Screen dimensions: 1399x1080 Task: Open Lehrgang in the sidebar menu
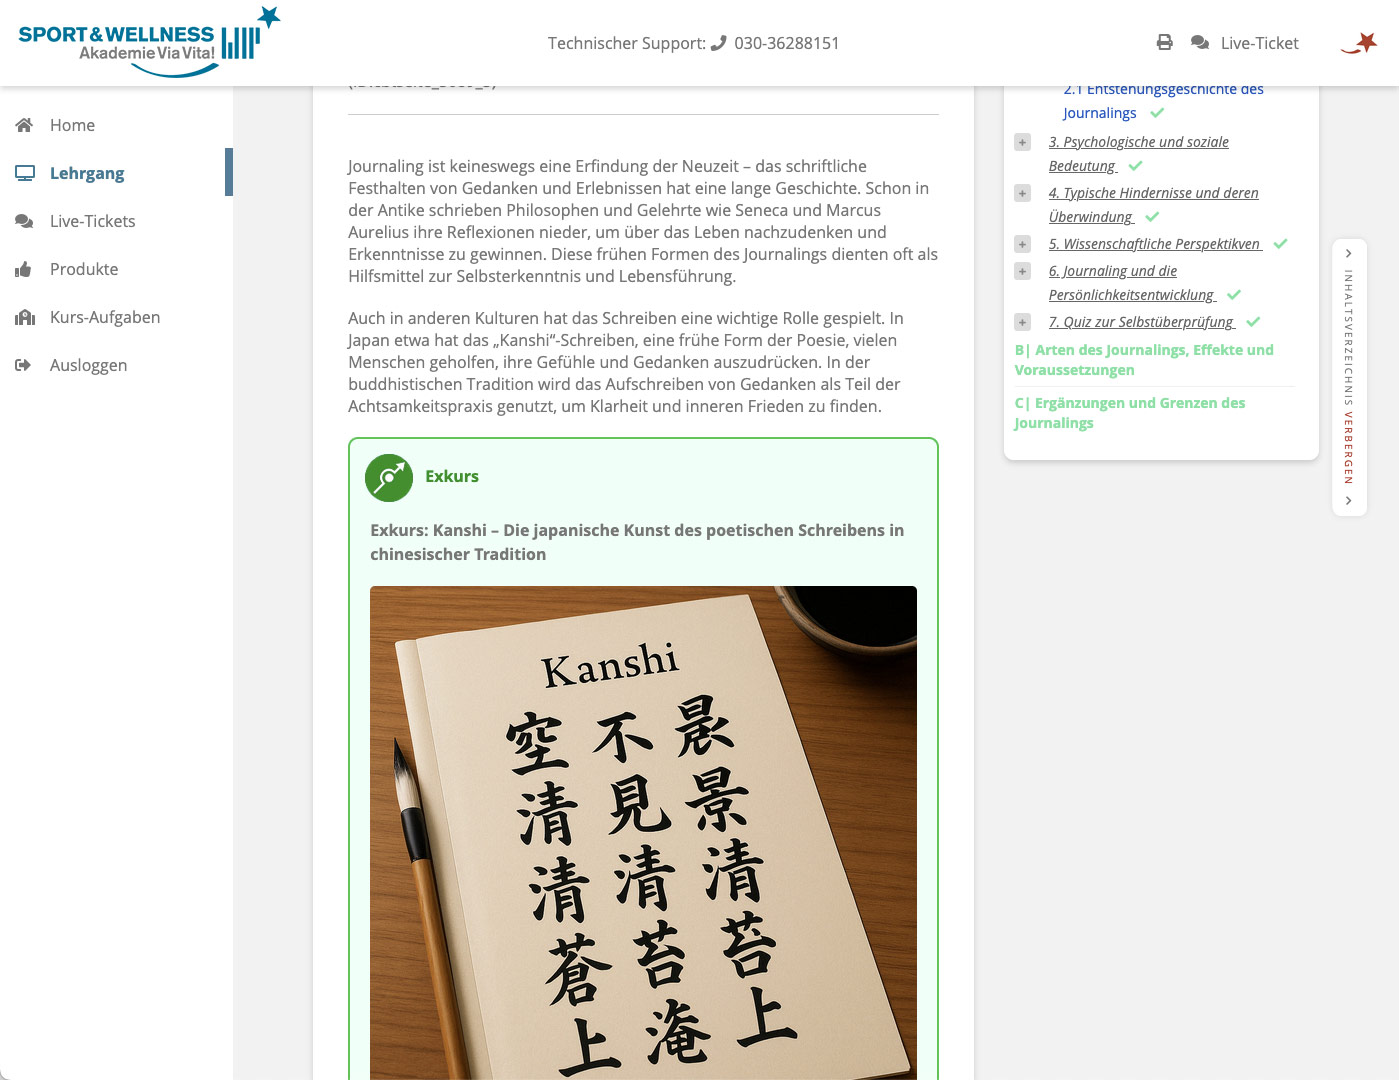pyautogui.click(x=87, y=173)
